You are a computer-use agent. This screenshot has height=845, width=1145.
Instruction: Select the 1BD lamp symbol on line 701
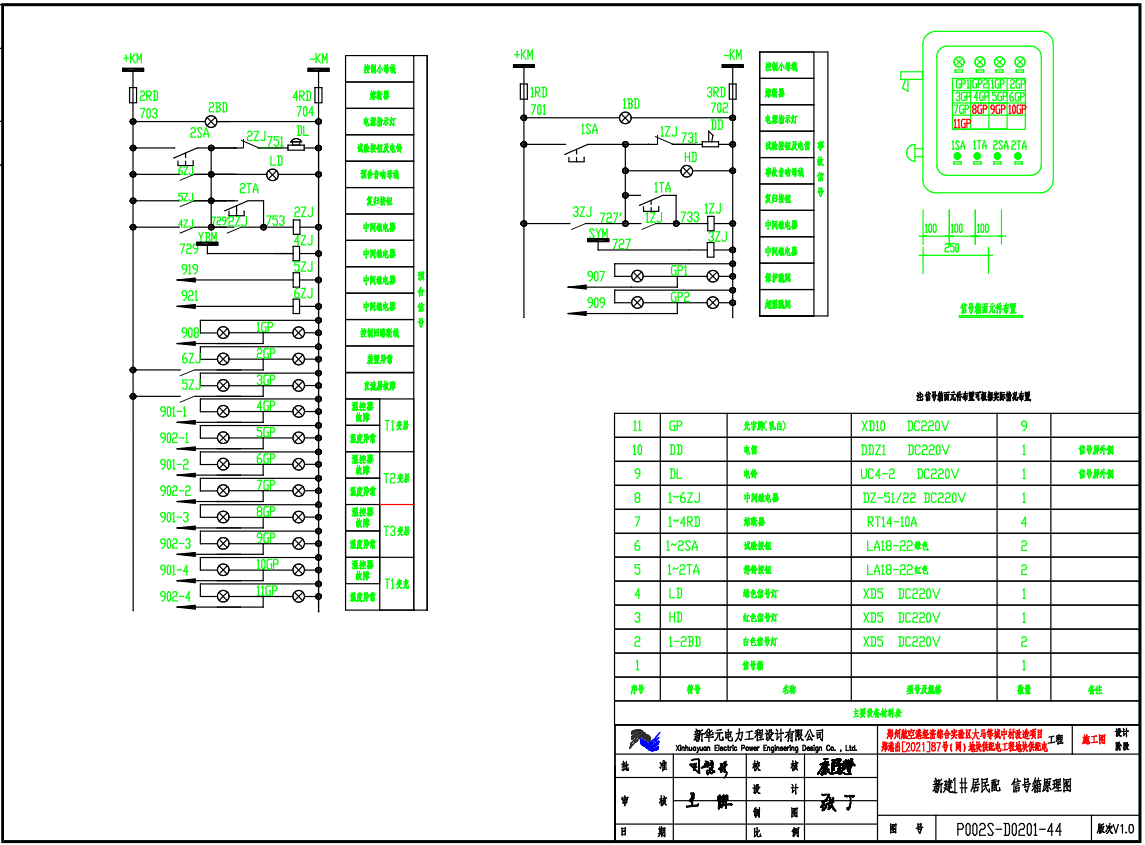(625, 118)
